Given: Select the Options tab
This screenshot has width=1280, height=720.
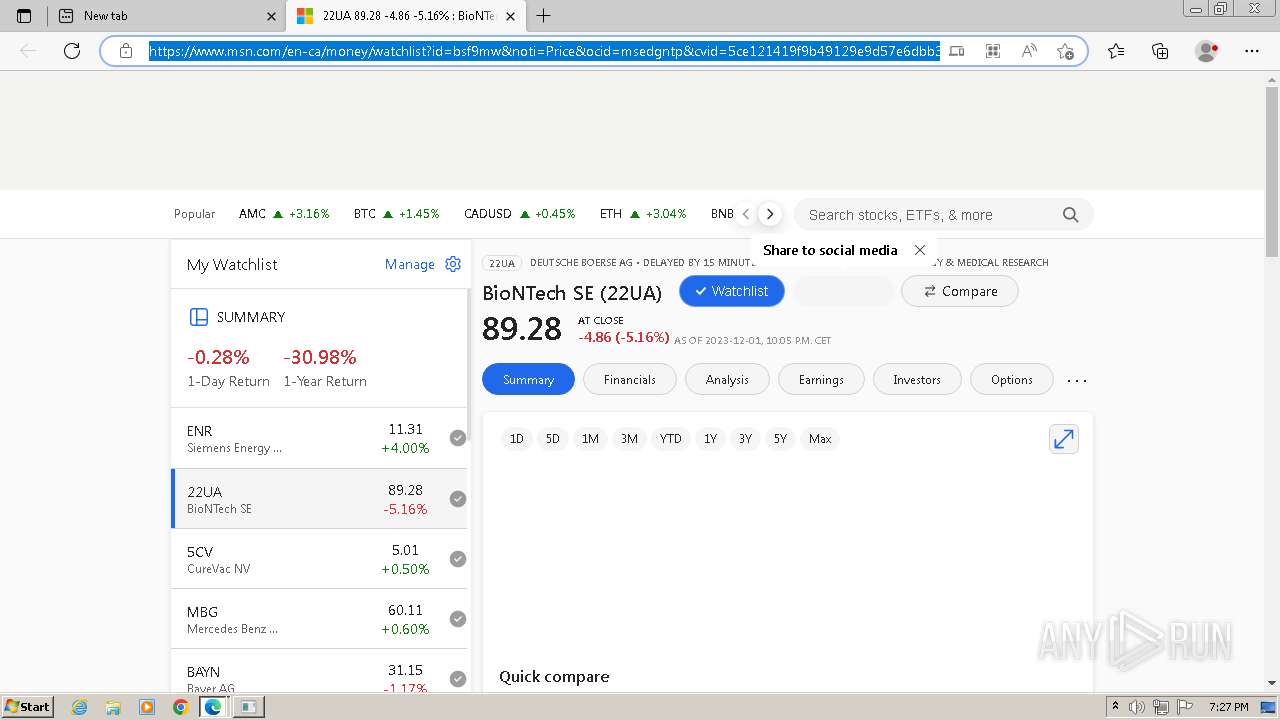Looking at the screenshot, I should click(1012, 380).
